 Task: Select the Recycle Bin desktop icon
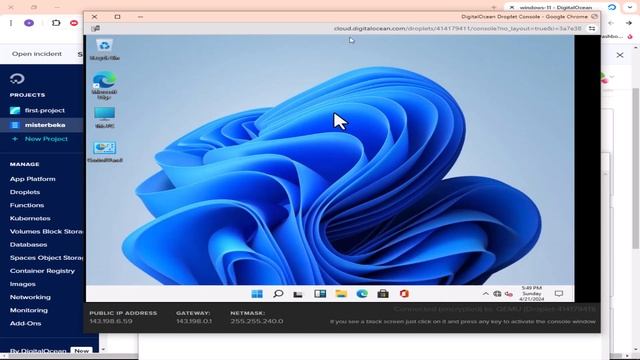pos(104,50)
